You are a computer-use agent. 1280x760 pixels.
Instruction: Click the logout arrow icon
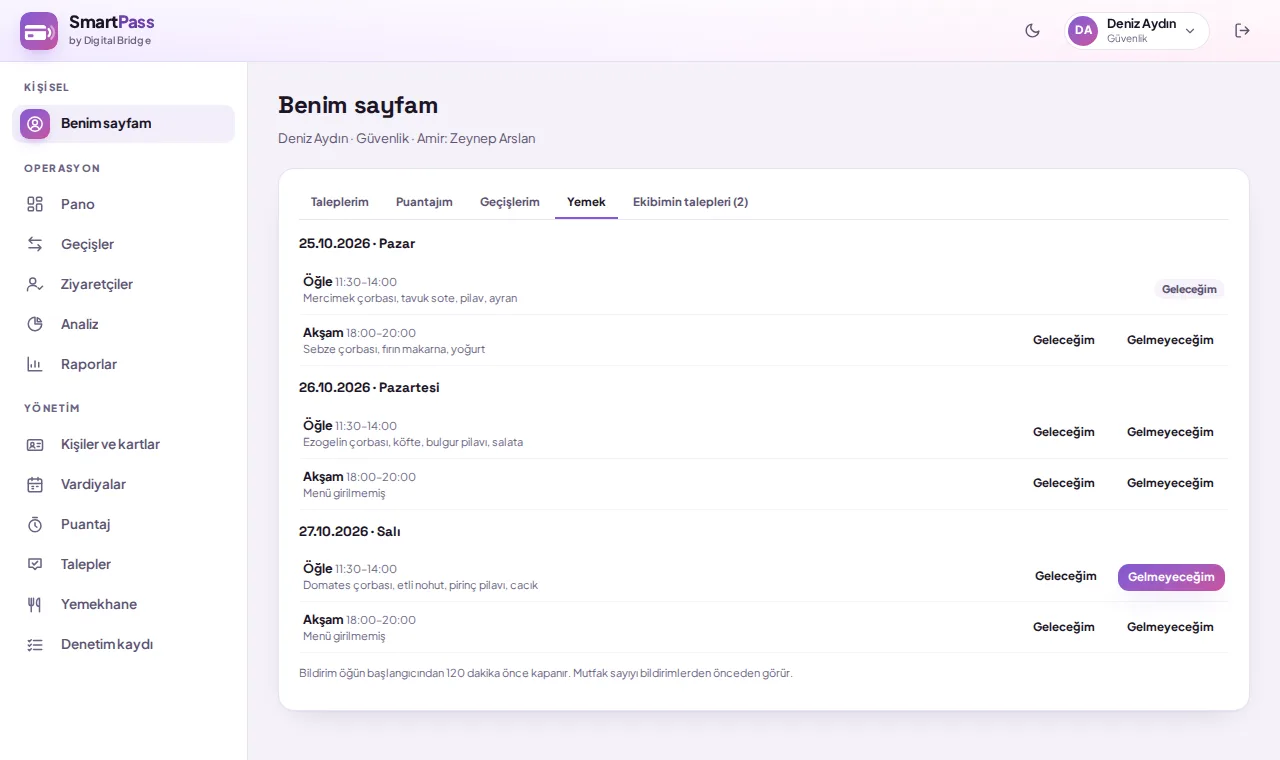pyautogui.click(x=1242, y=31)
